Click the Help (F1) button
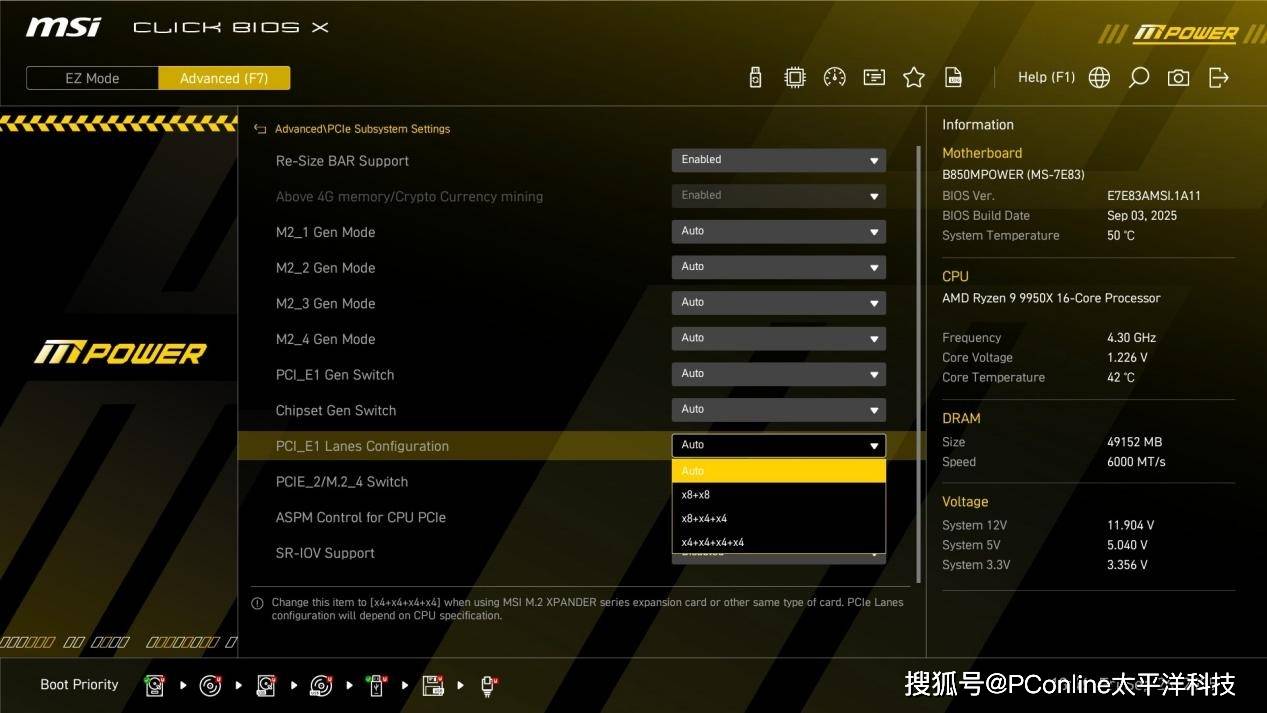 pyautogui.click(x=1046, y=78)
